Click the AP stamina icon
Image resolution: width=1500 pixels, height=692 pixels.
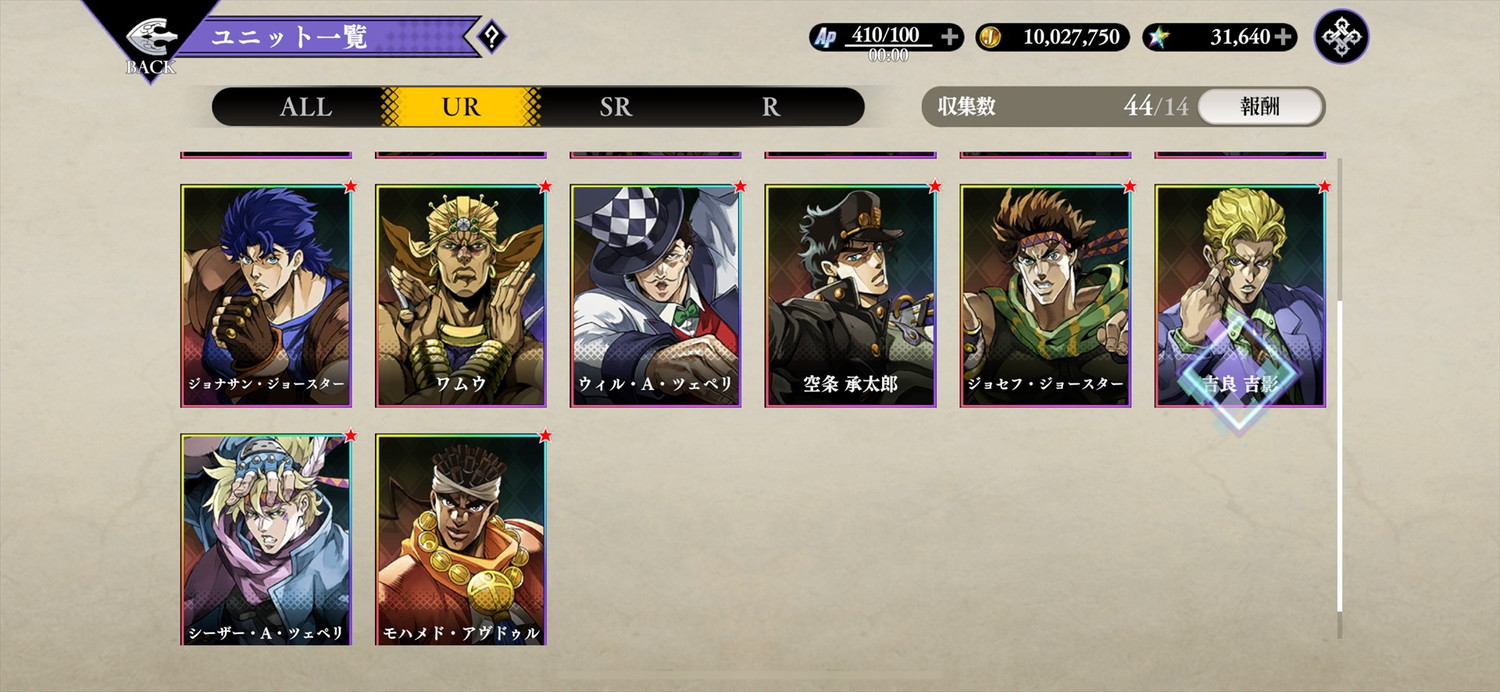click(x=825, y=38)
